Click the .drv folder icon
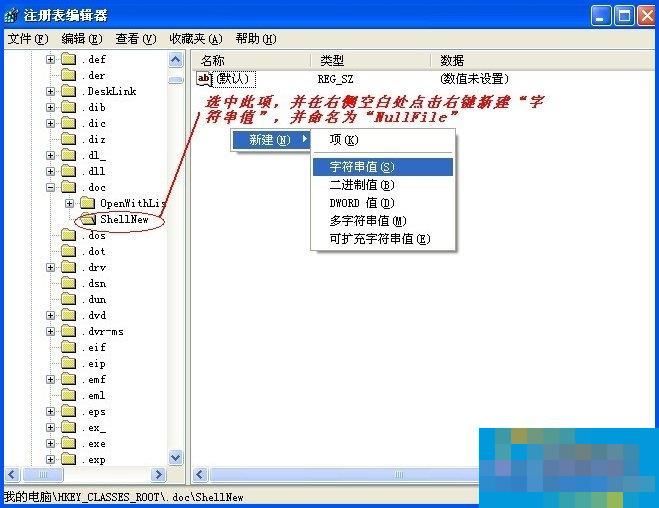659x508 pixels. tap(69, 267)
